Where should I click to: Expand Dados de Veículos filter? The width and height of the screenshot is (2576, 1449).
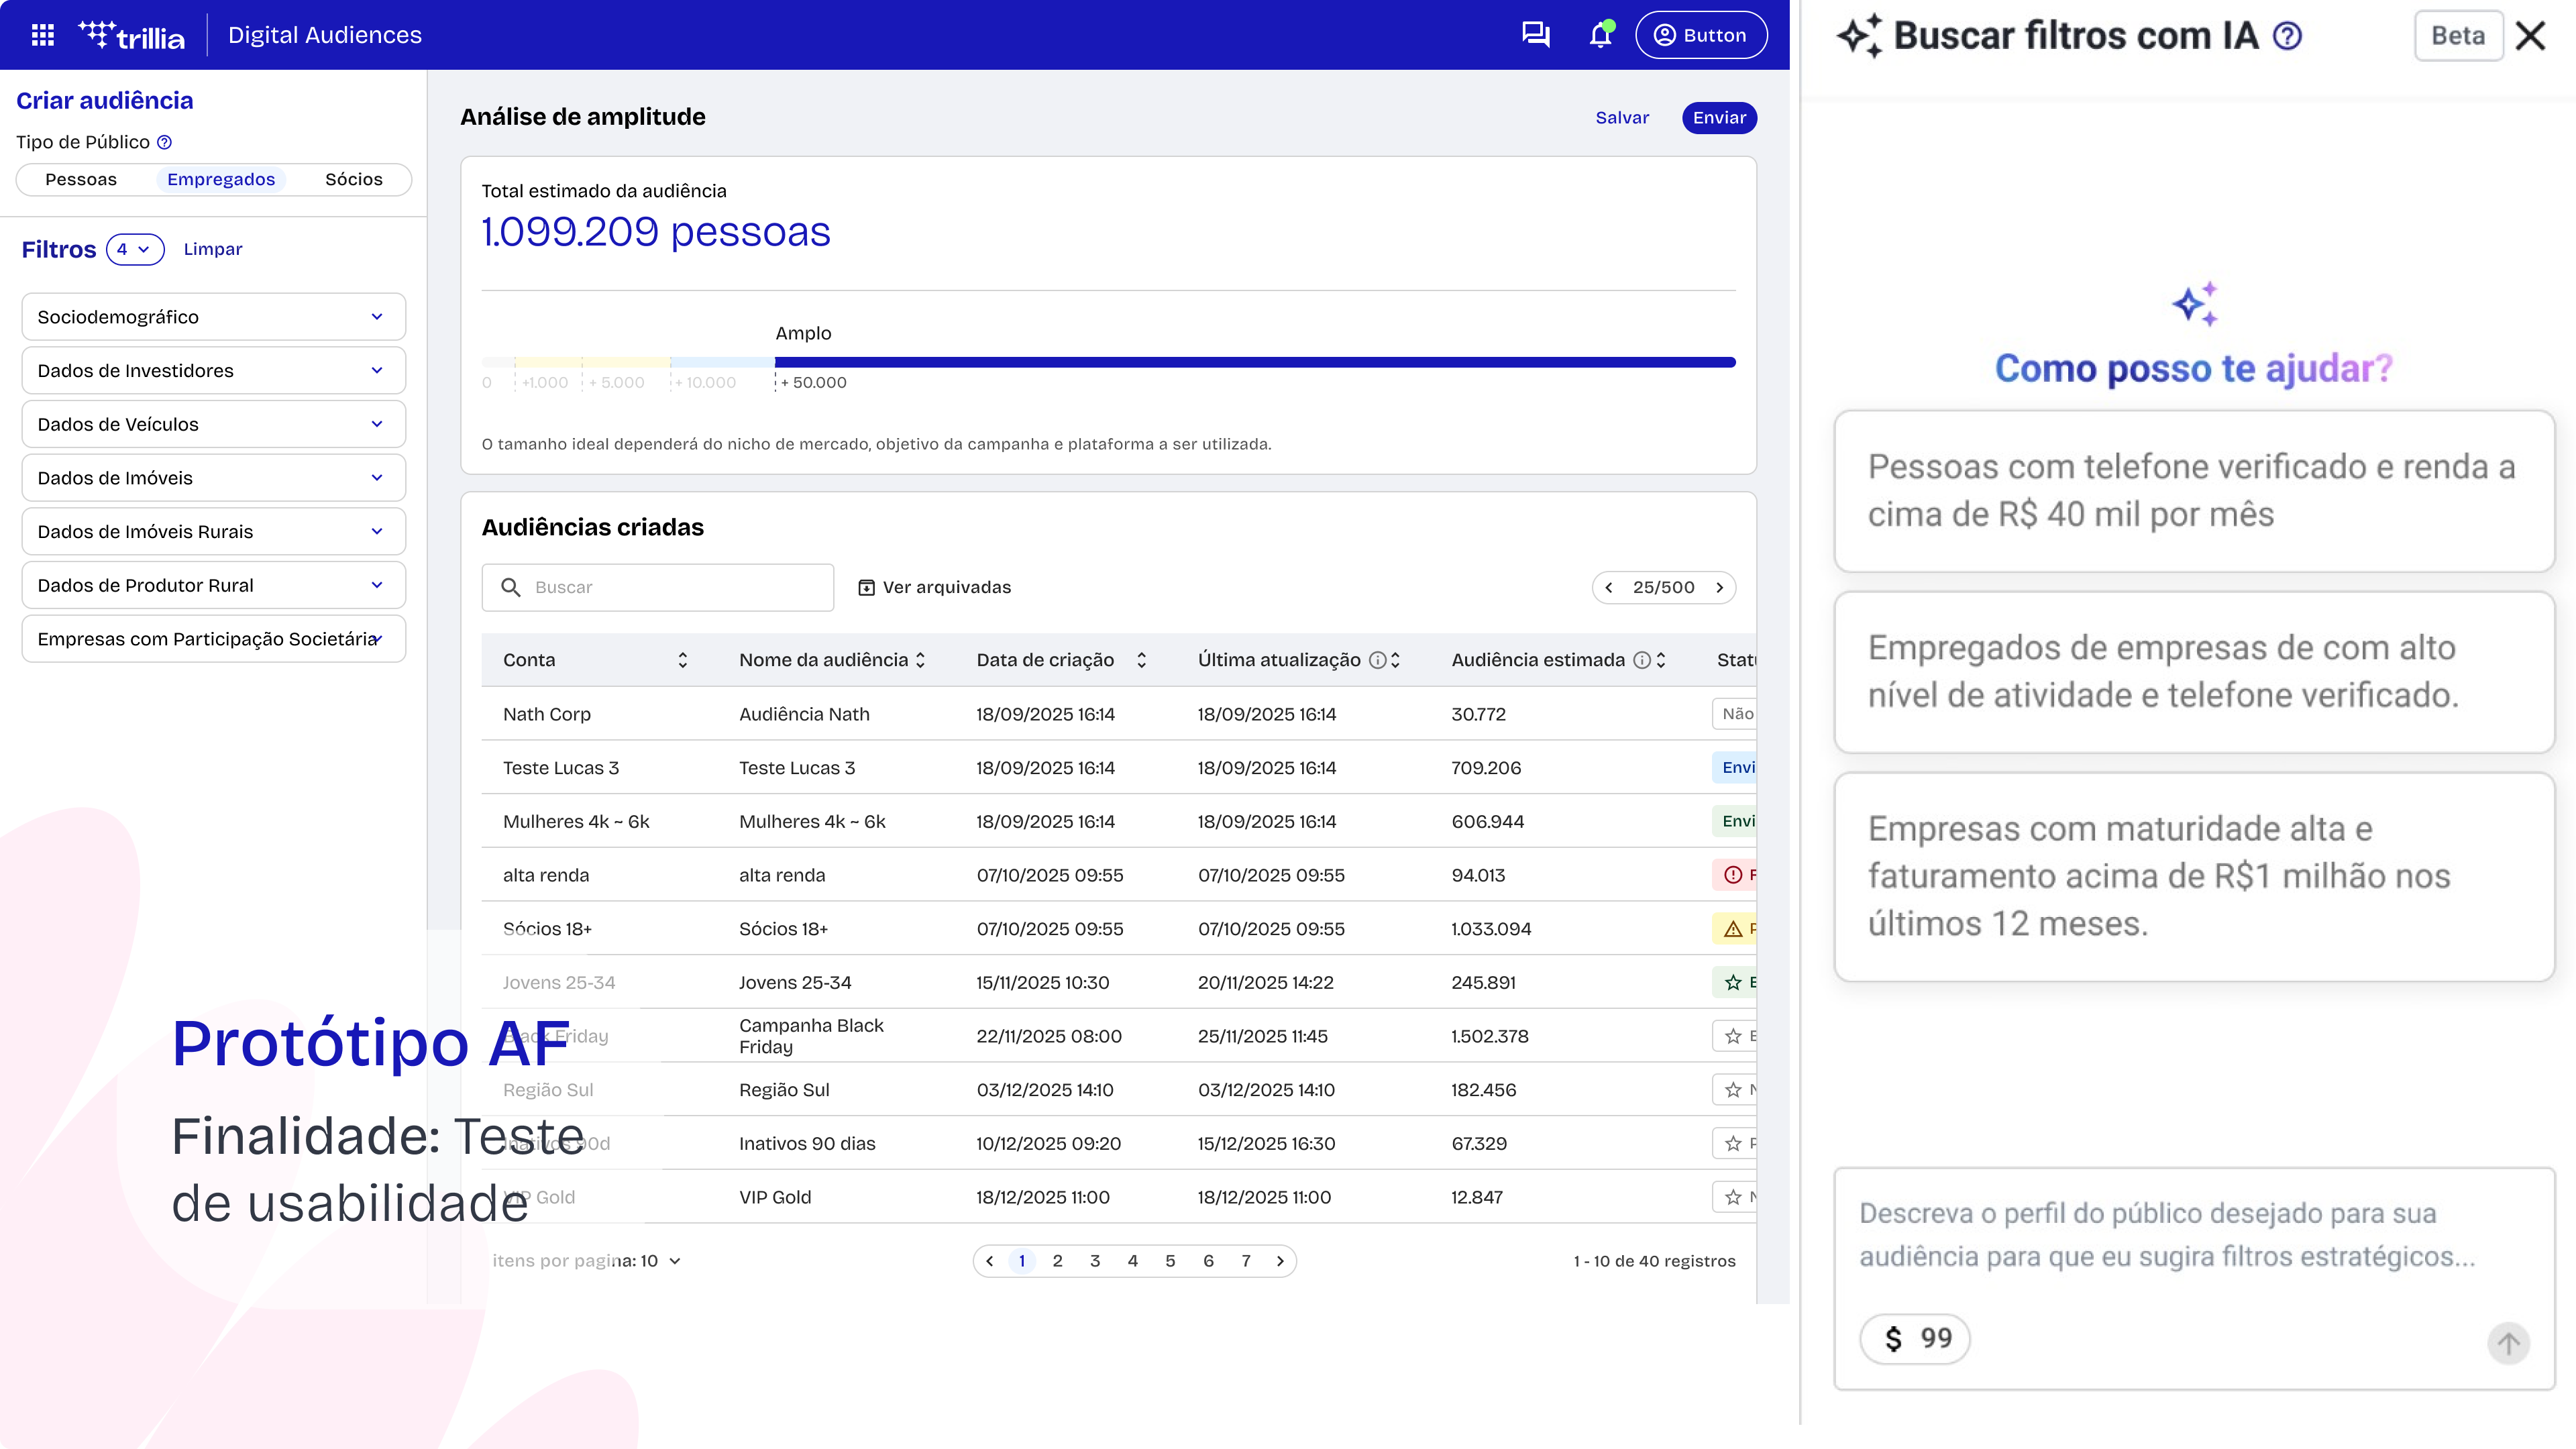(213, 424)
